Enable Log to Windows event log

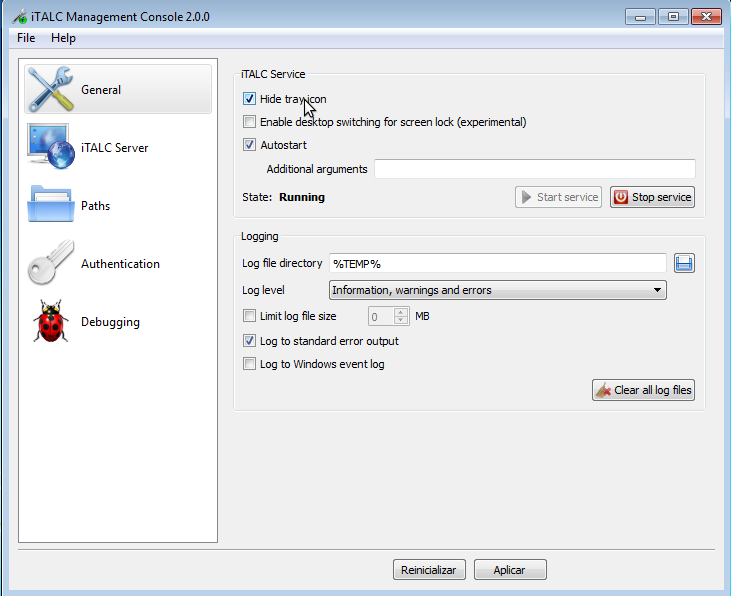[249, 364]
